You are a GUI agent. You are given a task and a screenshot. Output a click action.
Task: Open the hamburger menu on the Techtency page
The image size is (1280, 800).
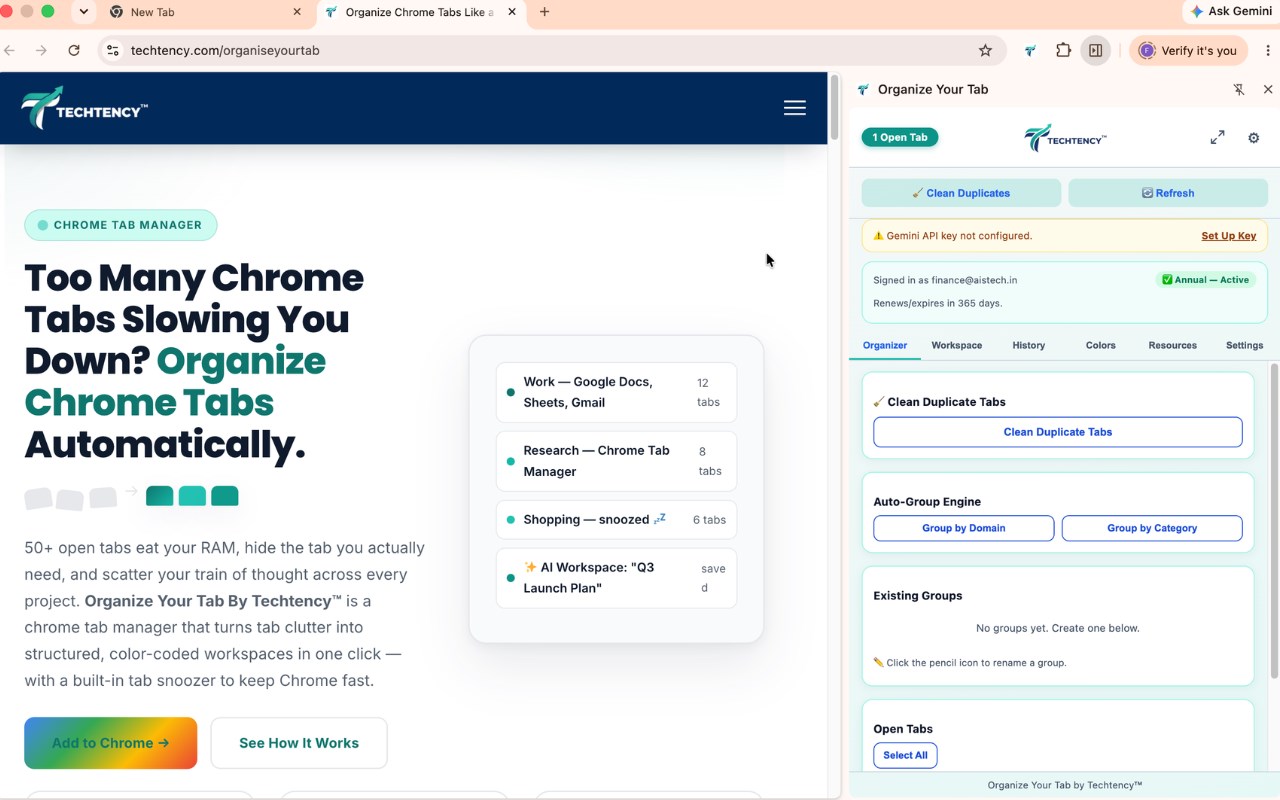795,108
